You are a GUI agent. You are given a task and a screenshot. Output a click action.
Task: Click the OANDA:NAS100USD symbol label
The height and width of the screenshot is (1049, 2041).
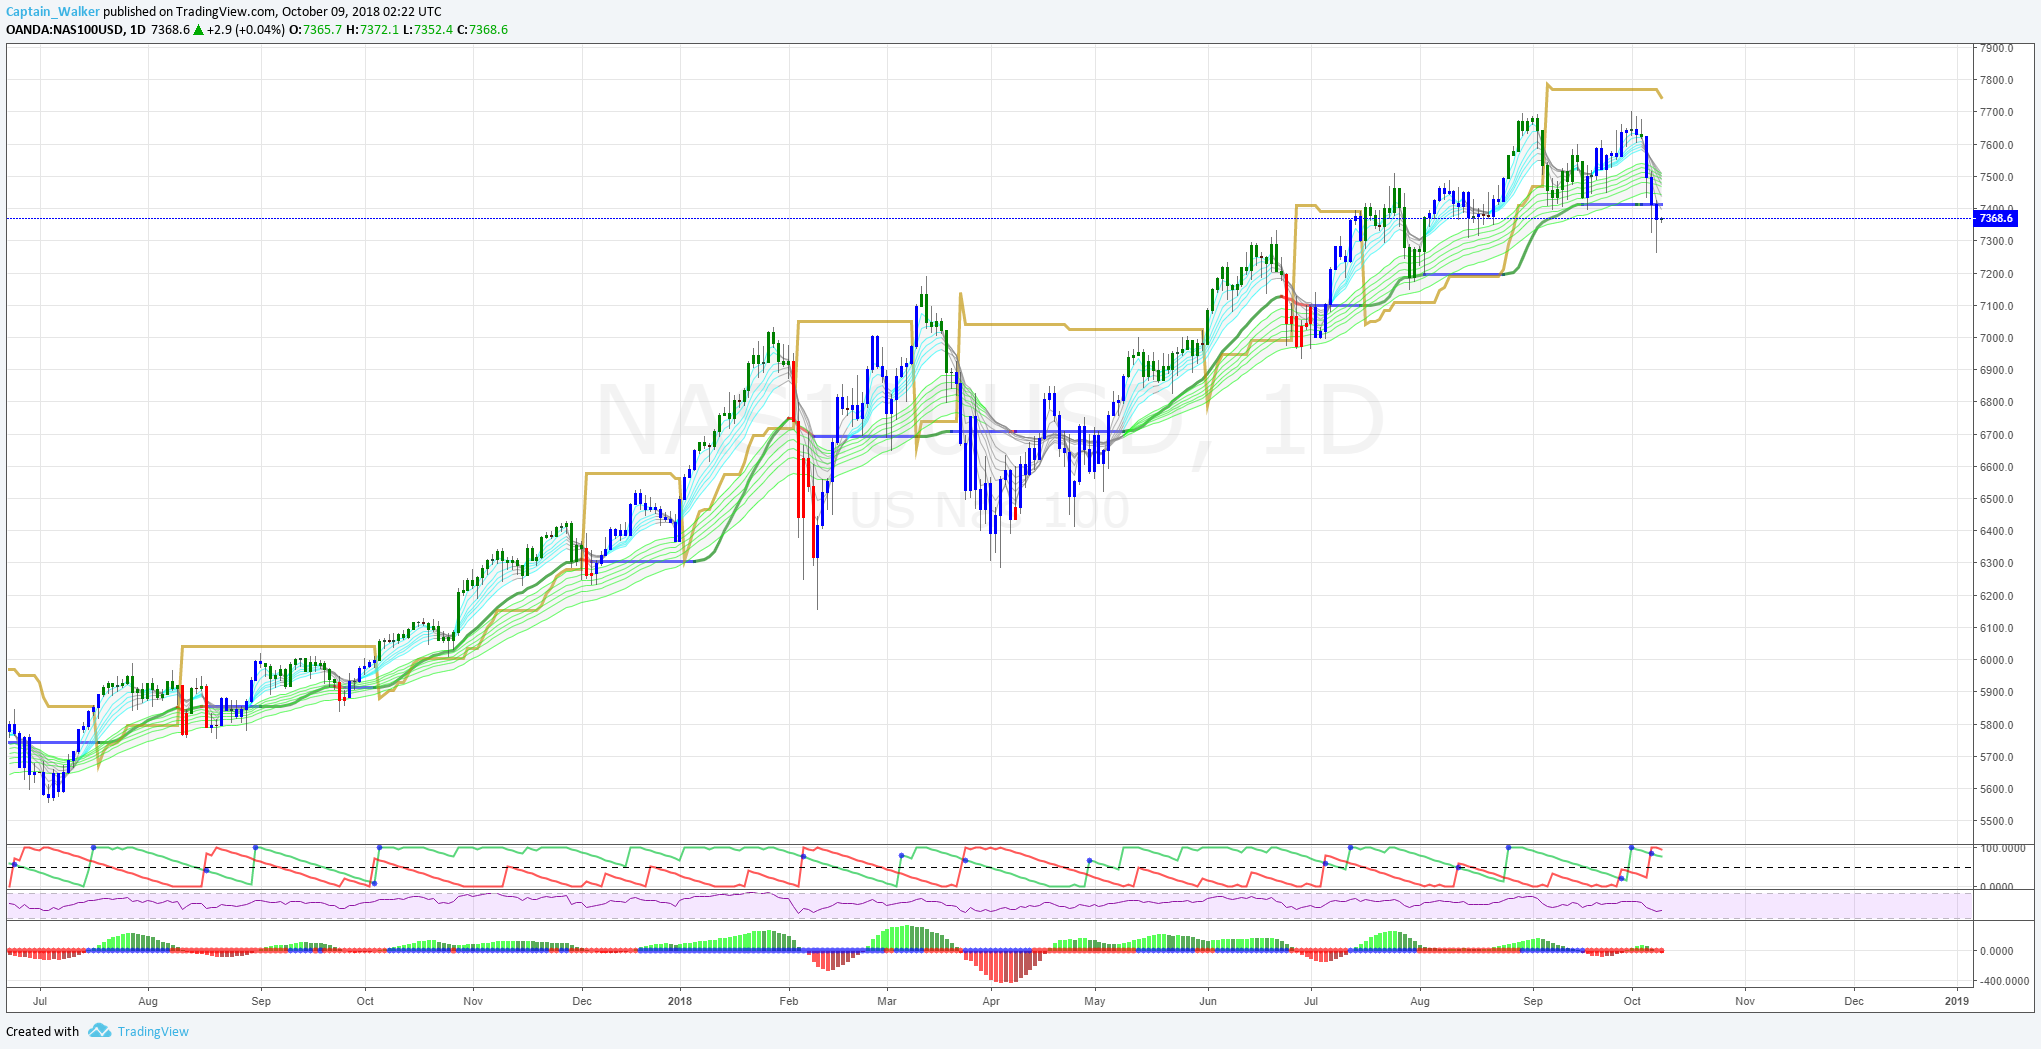(65, 30)
